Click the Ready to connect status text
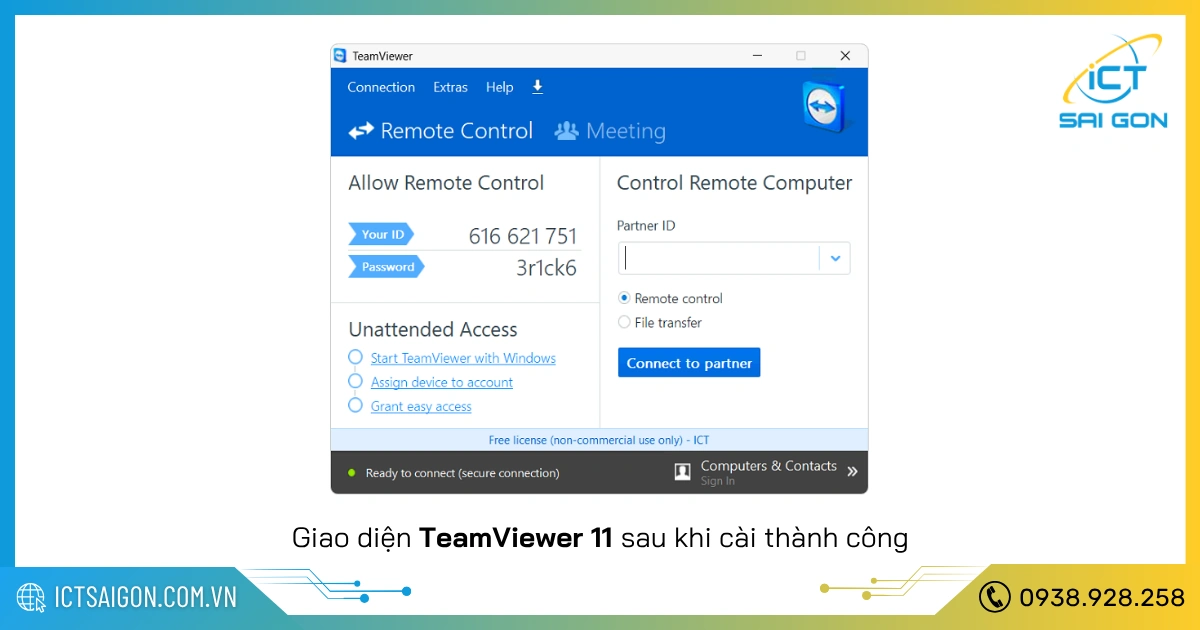This screenshot has height=630, width=1200. (x=462, y=473)
